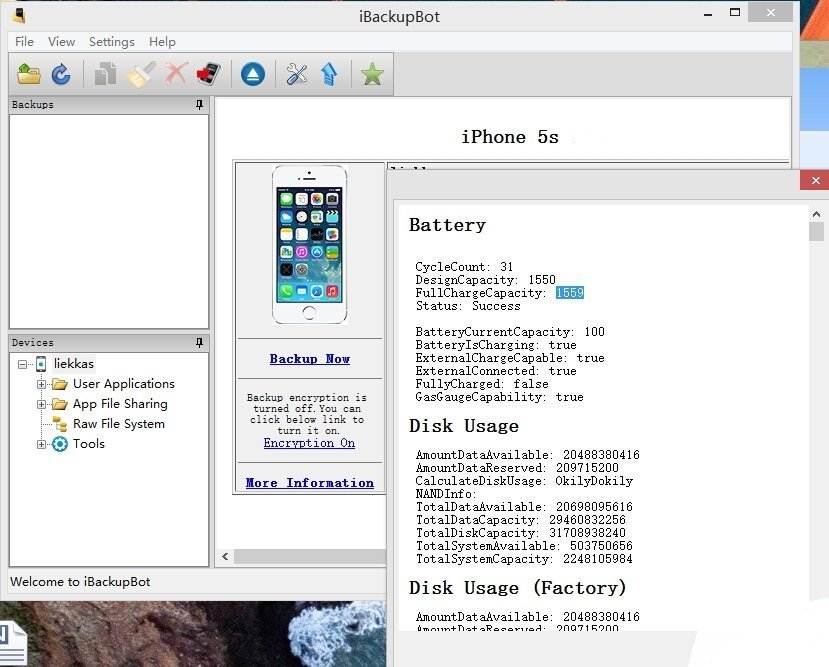Expand the App File Sharing folder
Screen dimensions: 829x667
point(42,404)
